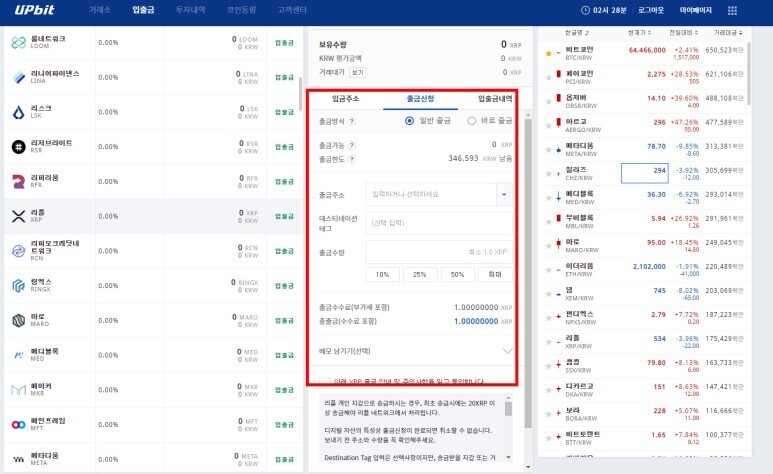Image resolution: width=773 pixels, height=474 pixels.
Task: Open the 코인동향 menu in the top navigation
Action: click(x=241, y=10)
